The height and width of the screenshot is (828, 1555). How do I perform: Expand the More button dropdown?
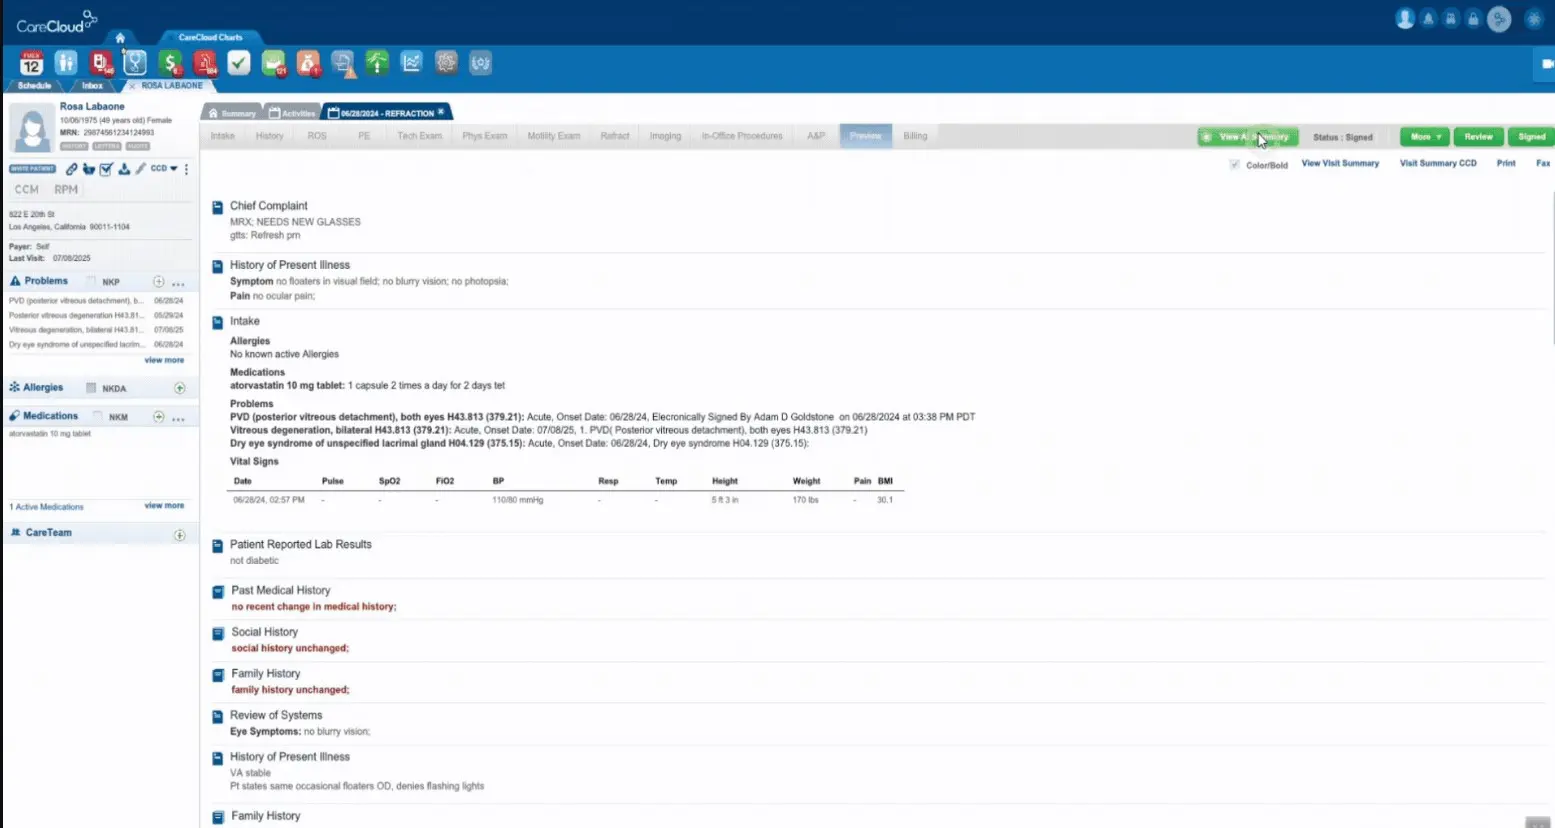pos(1423,137)
